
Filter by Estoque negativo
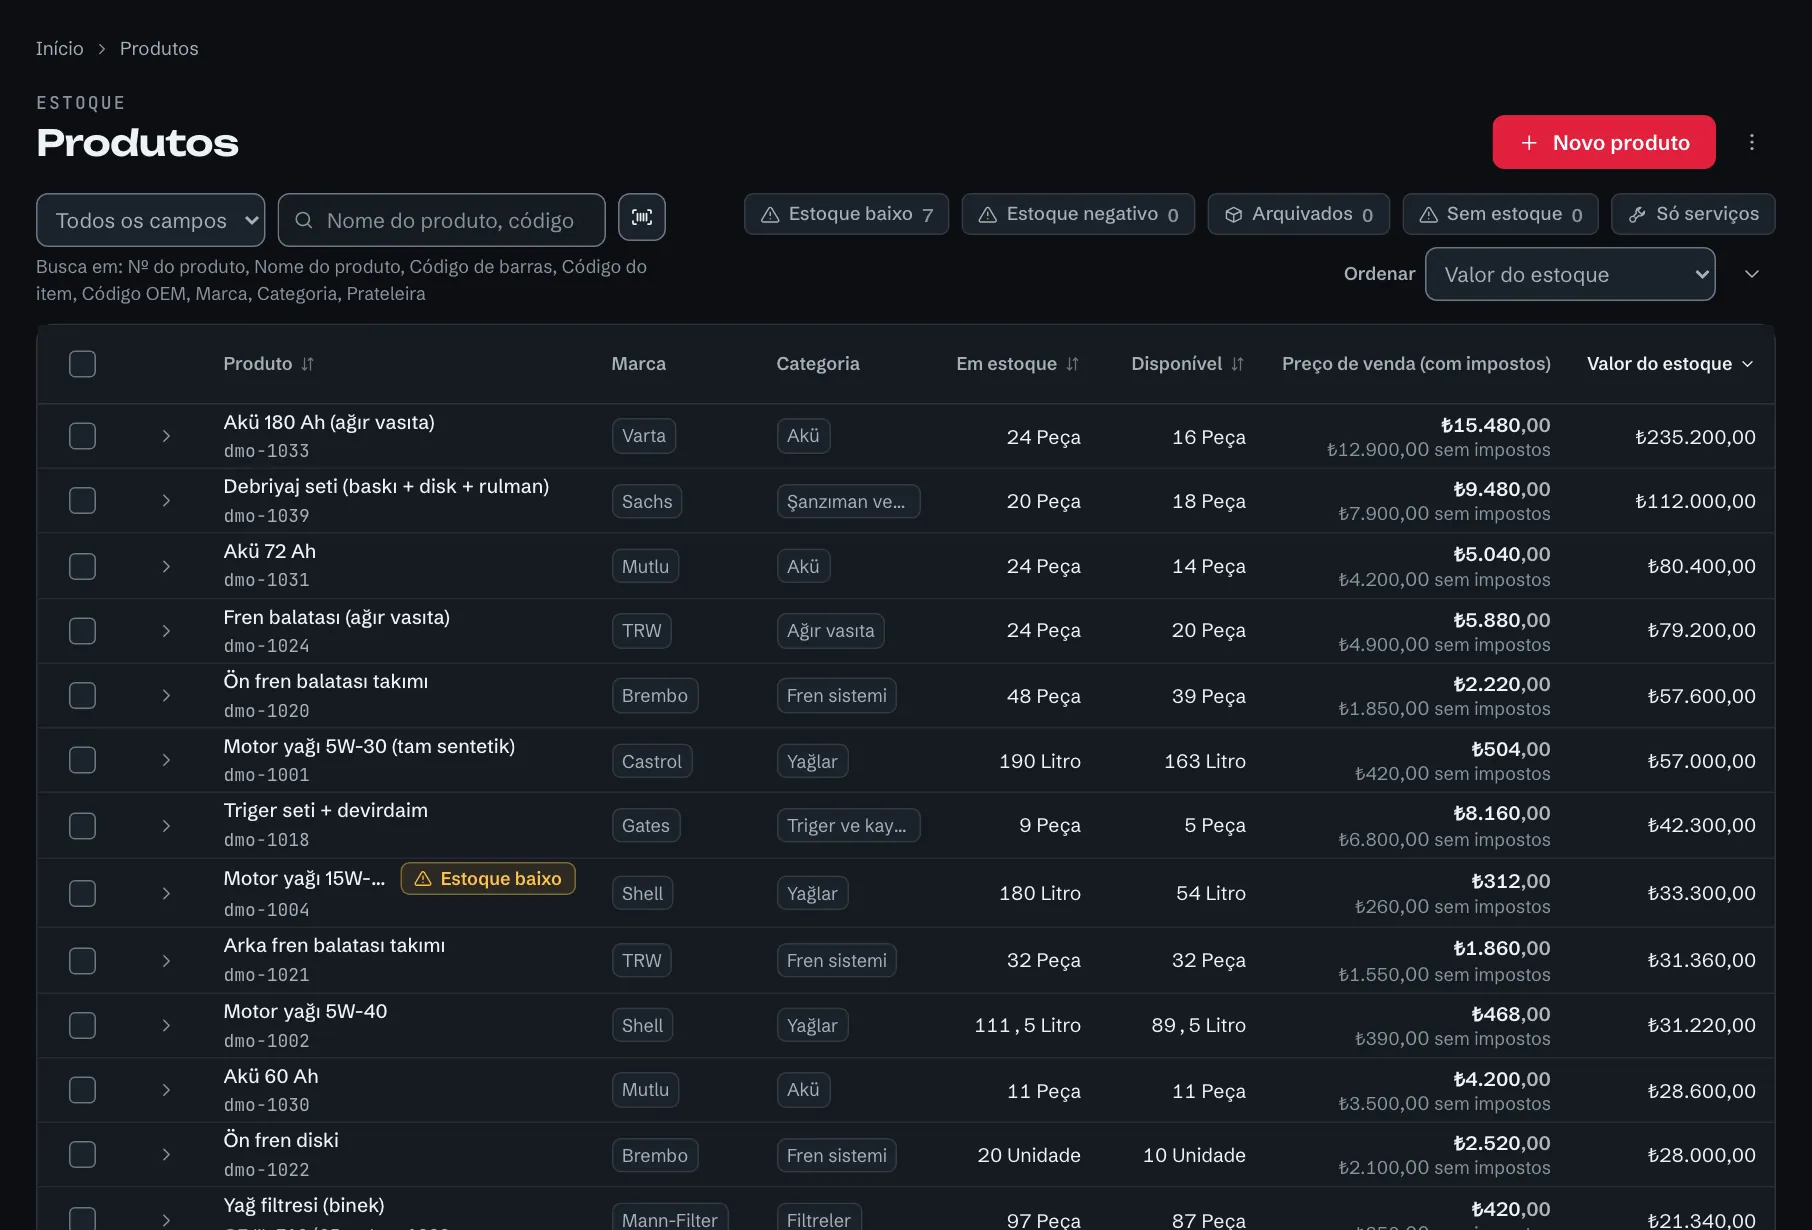tap(1078, 214)
